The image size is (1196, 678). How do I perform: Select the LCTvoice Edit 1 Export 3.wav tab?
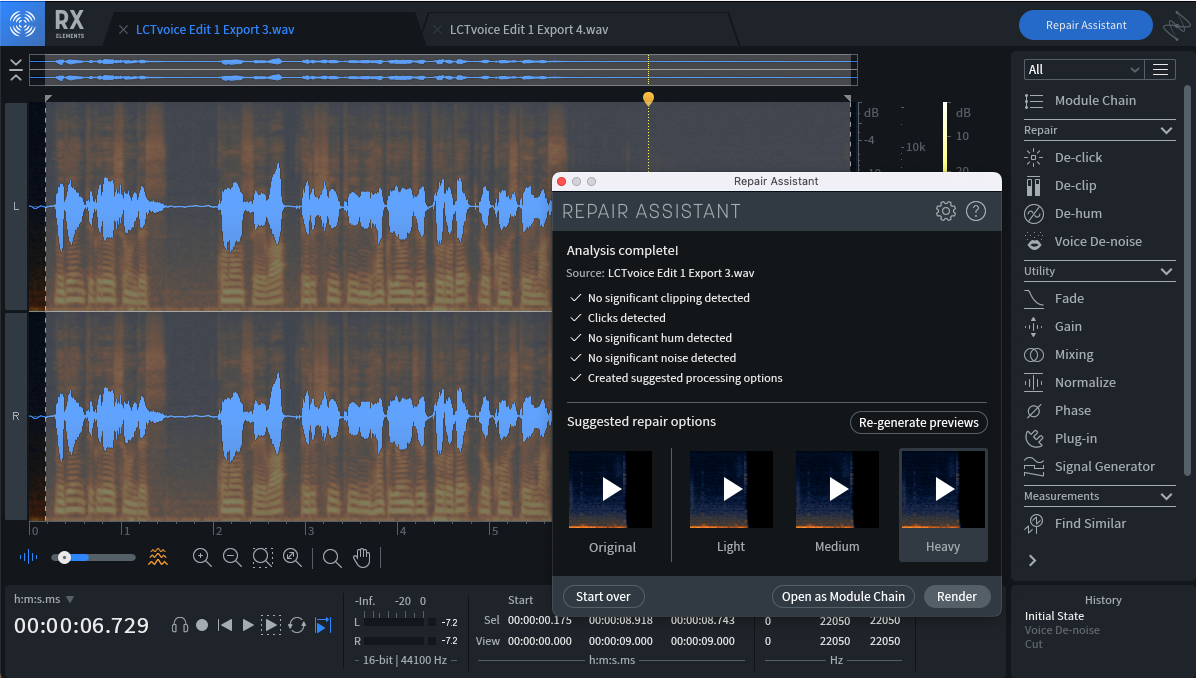215,30
